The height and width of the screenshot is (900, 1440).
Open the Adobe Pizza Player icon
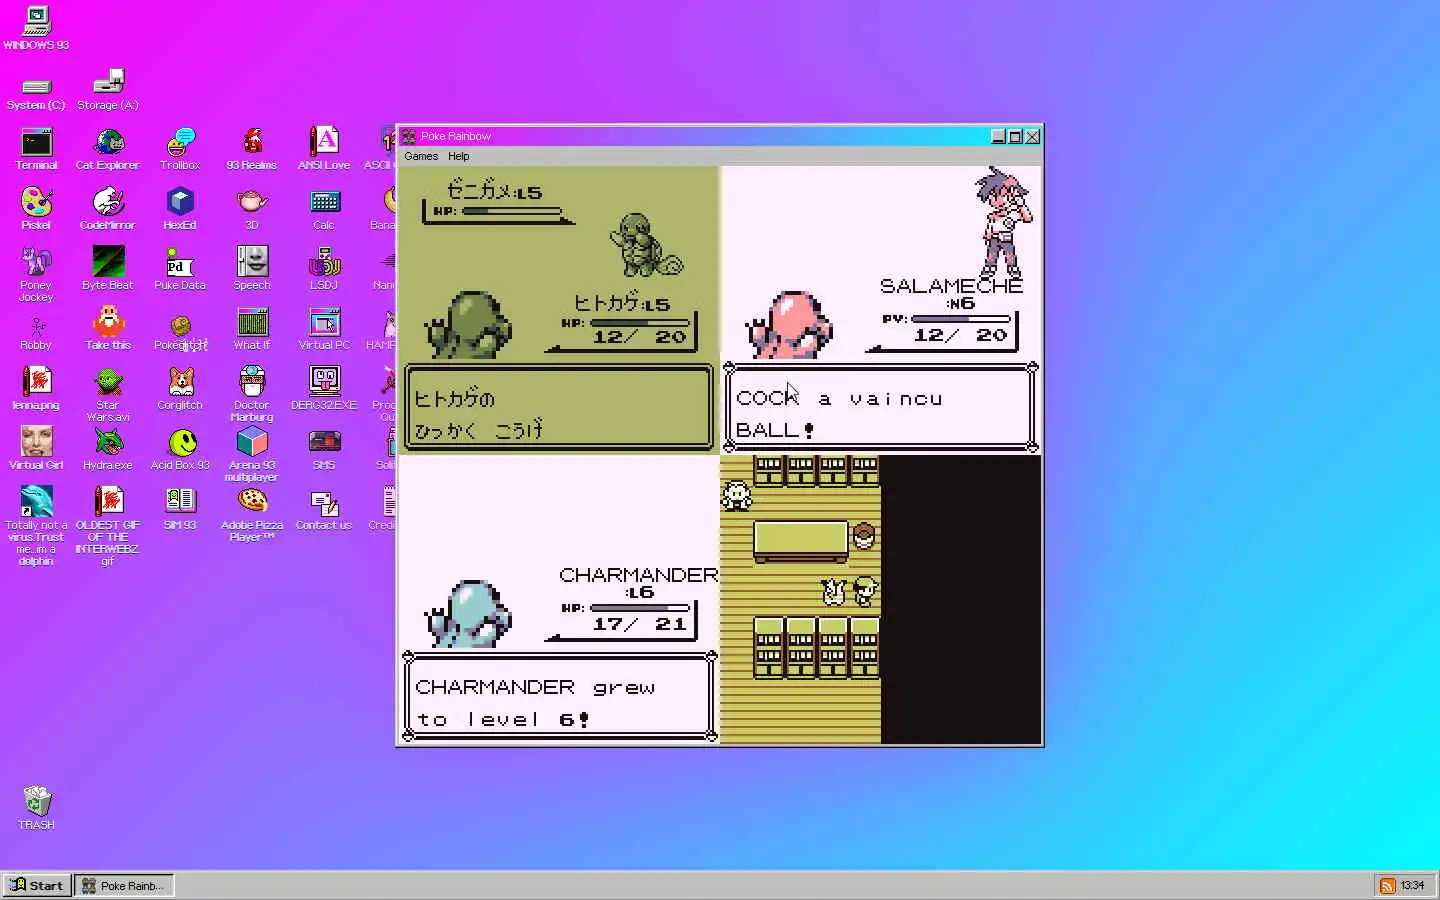(252, 515)
